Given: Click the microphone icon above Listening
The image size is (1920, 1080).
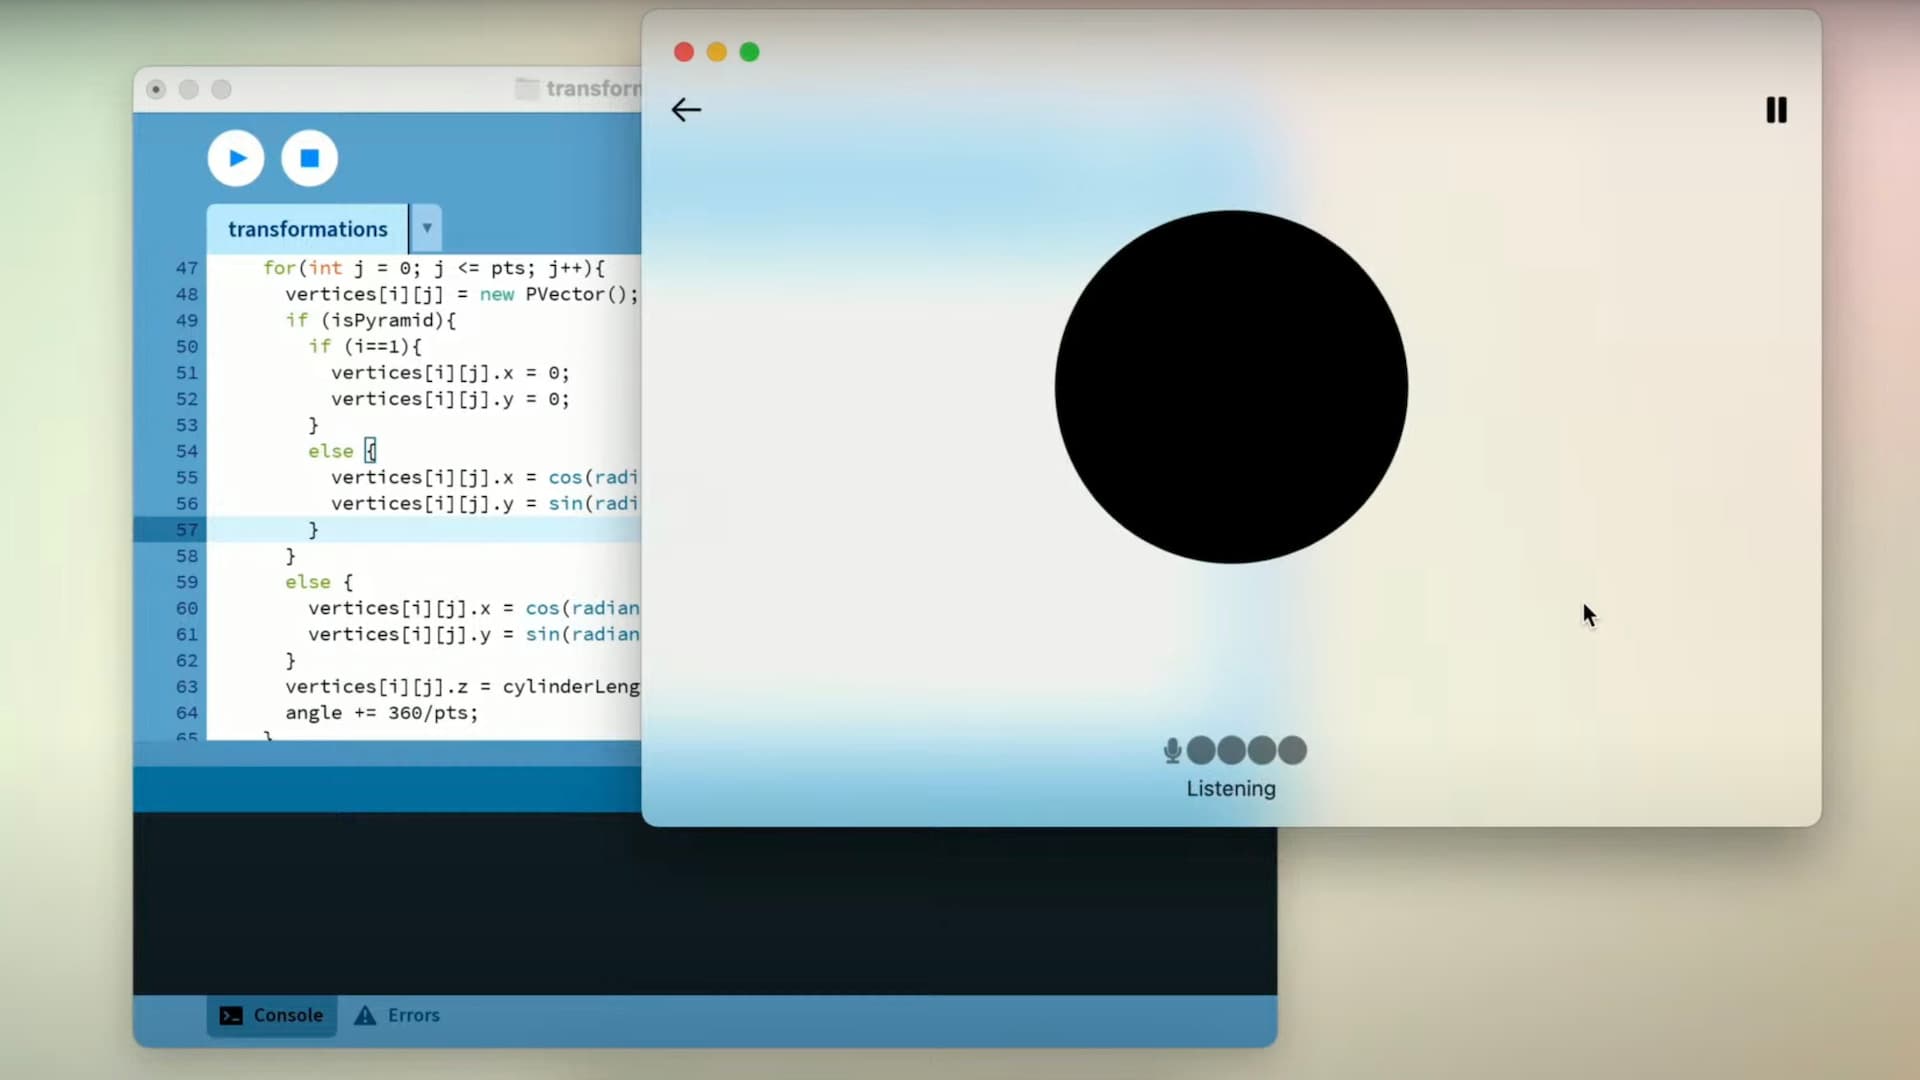Looking at the screenshot, I should pyautogui.click(x=1172, y=750).
